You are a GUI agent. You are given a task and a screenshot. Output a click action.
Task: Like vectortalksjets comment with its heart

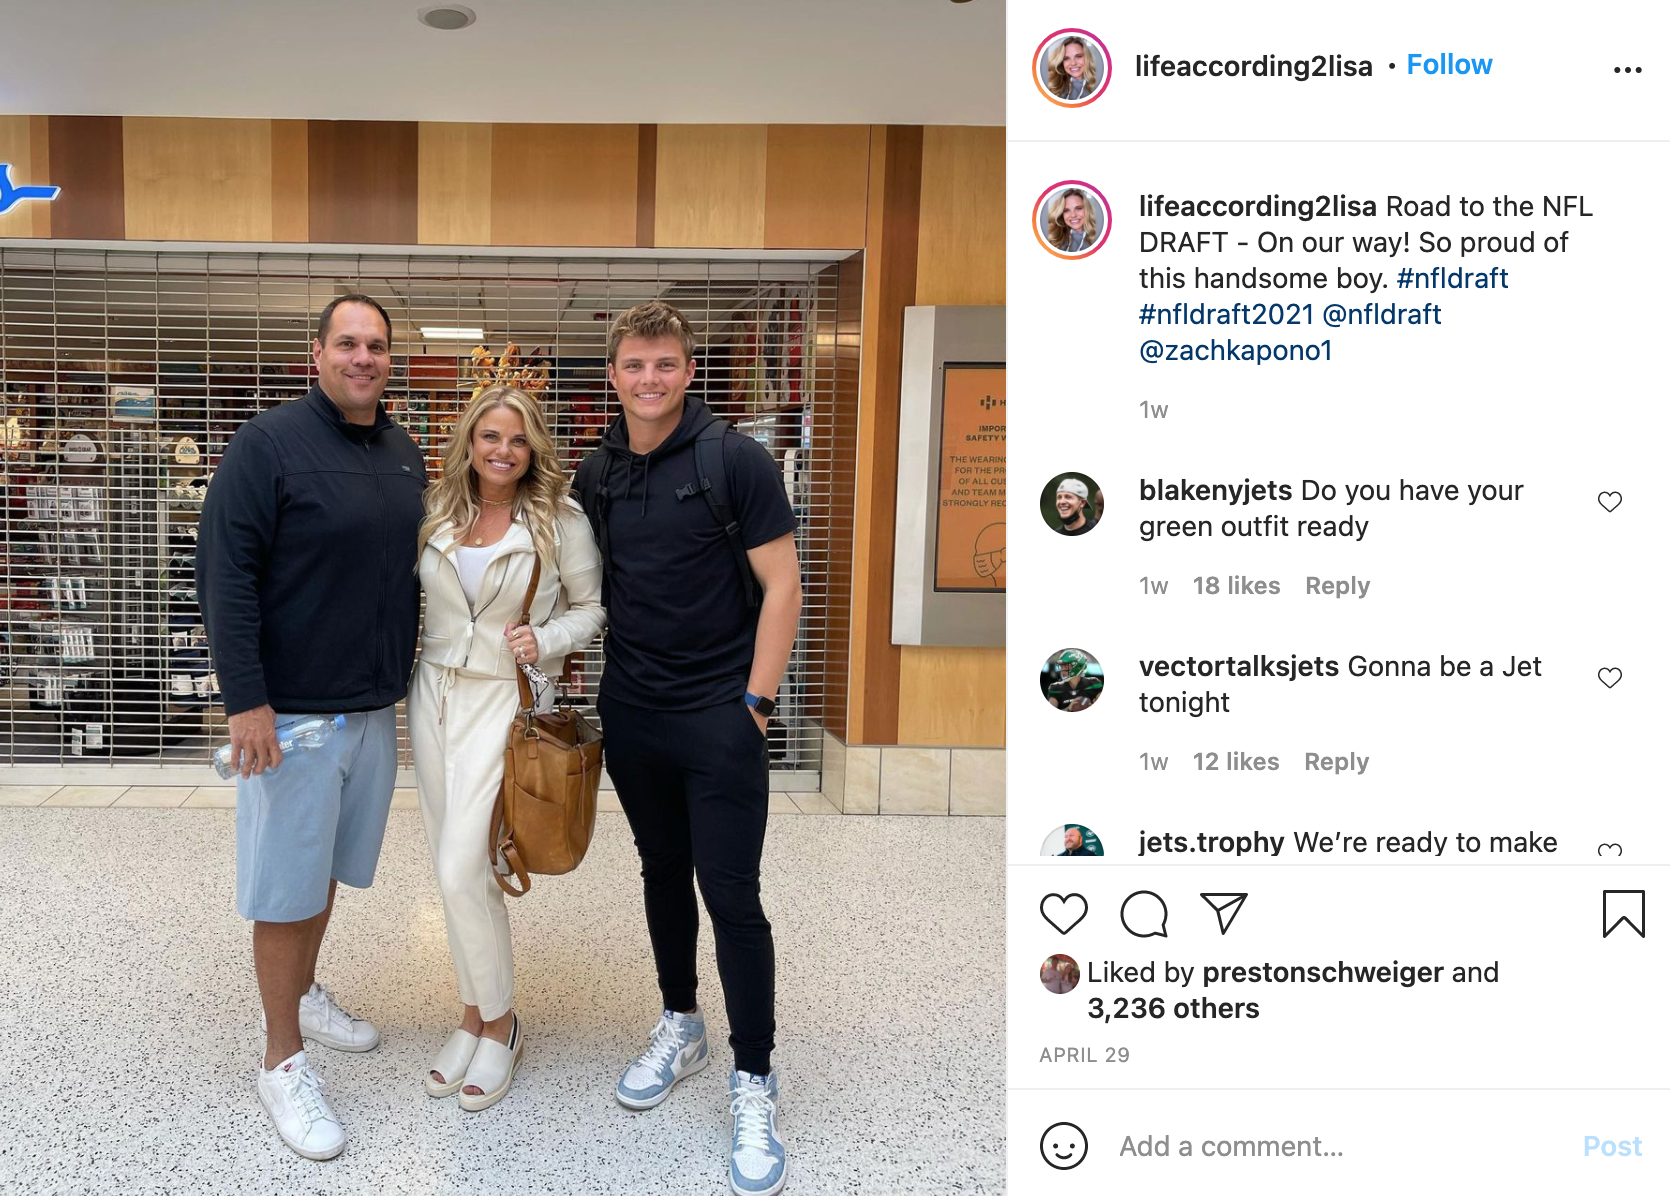[x=1610, y=678]
